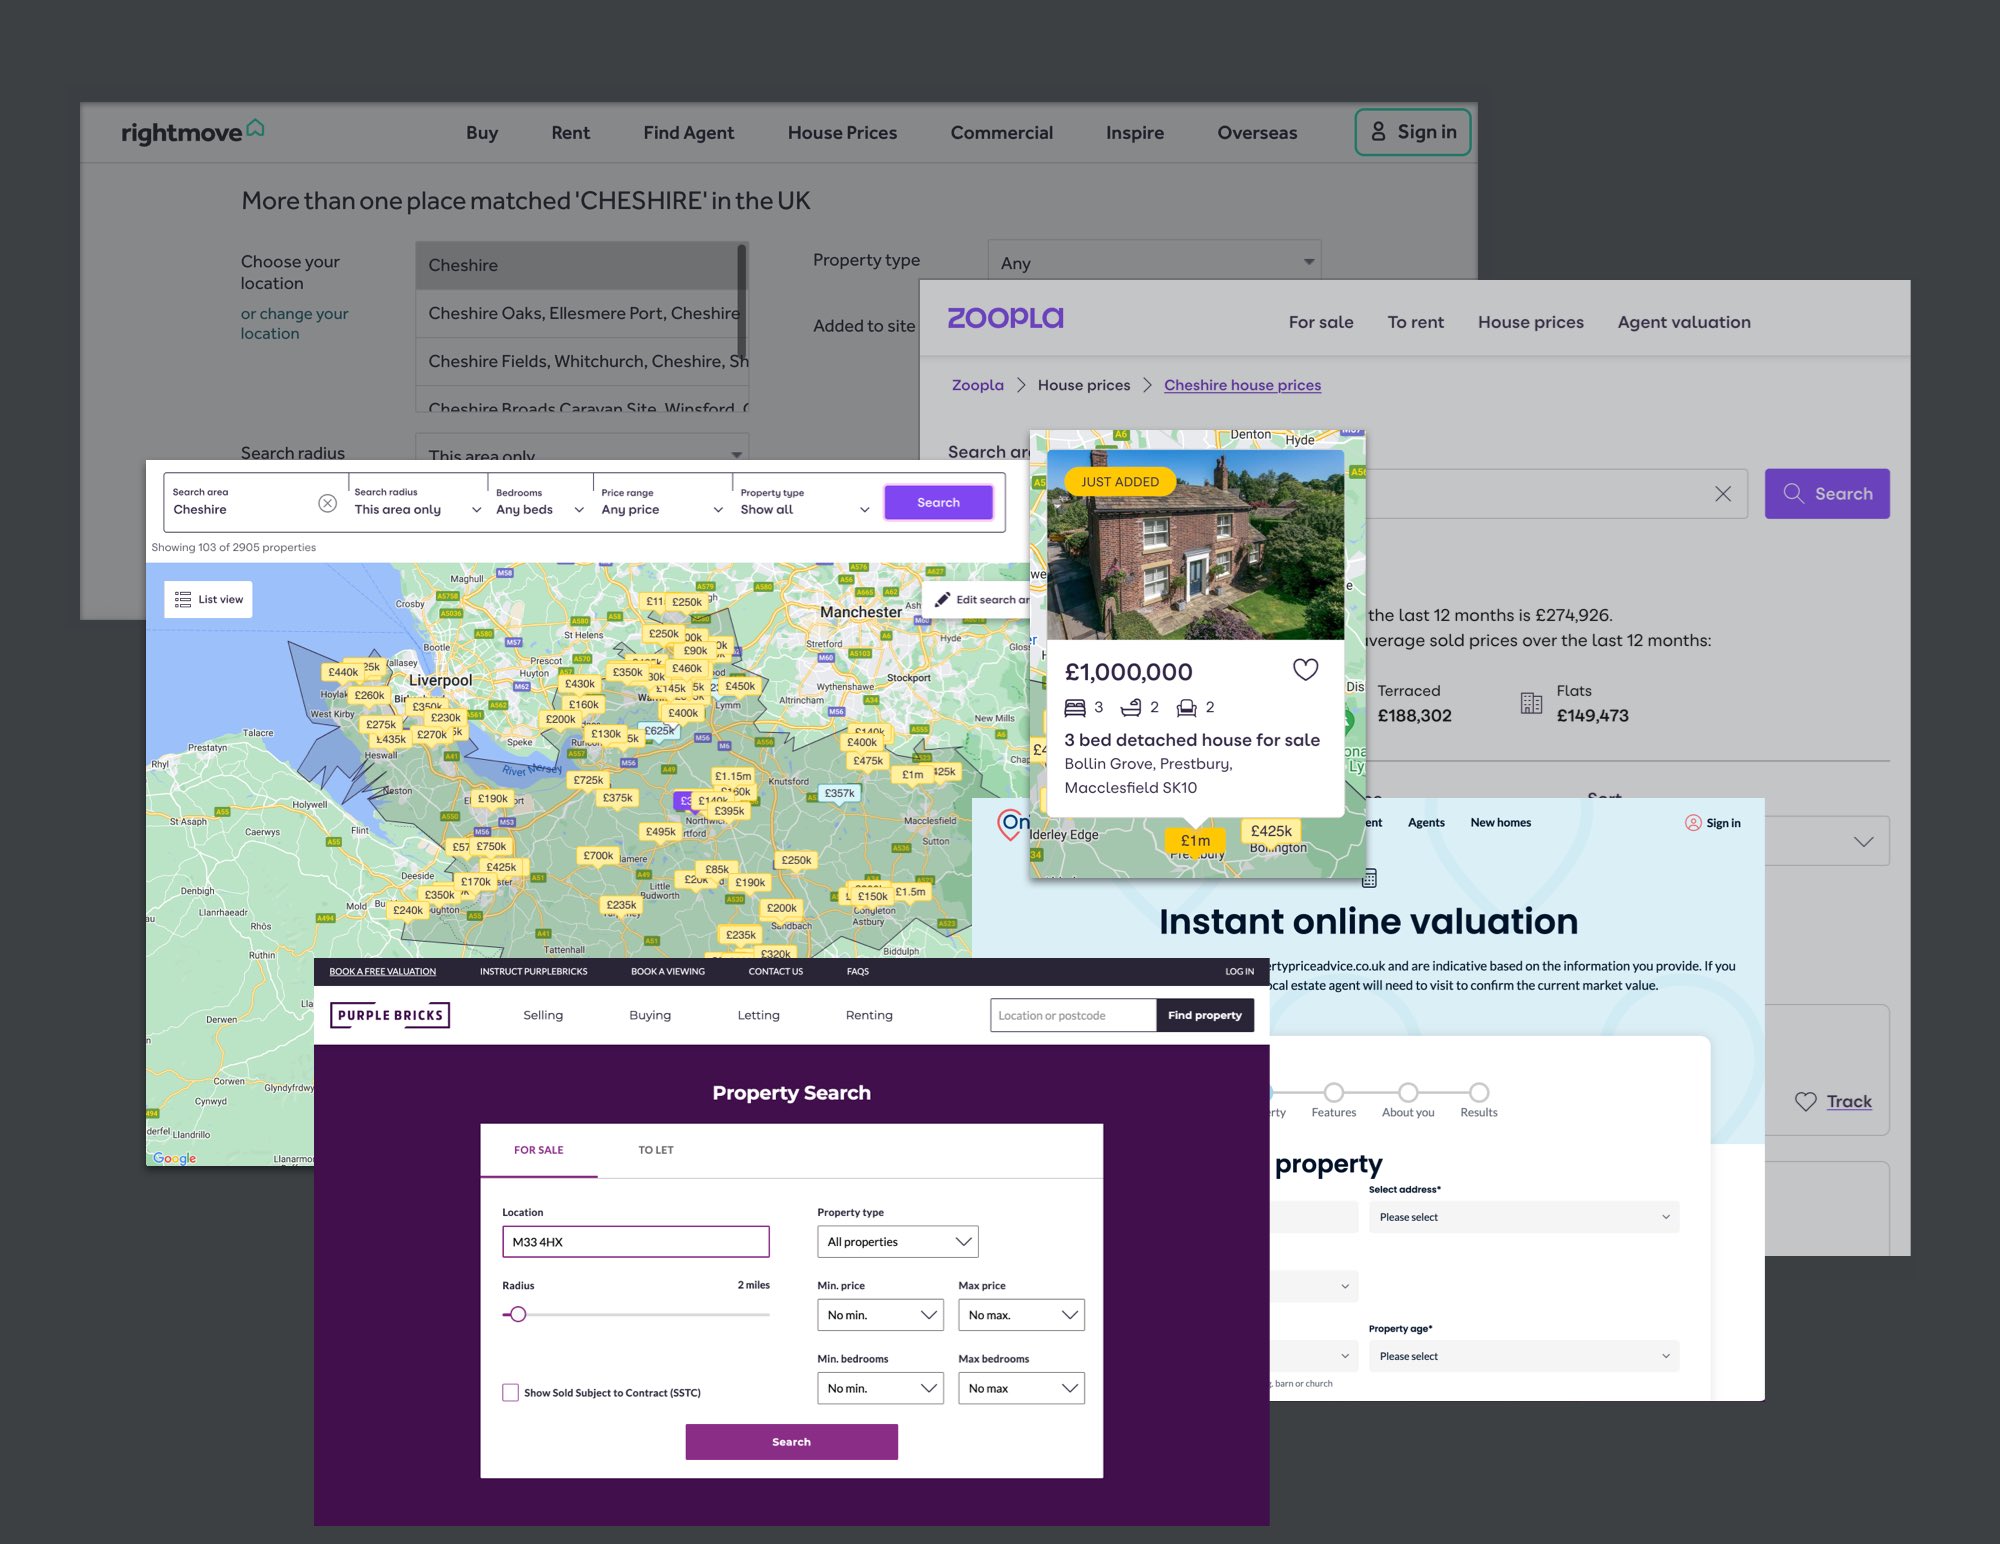
Task: Open rightmove House Prices menu
Action: point(842,132)
